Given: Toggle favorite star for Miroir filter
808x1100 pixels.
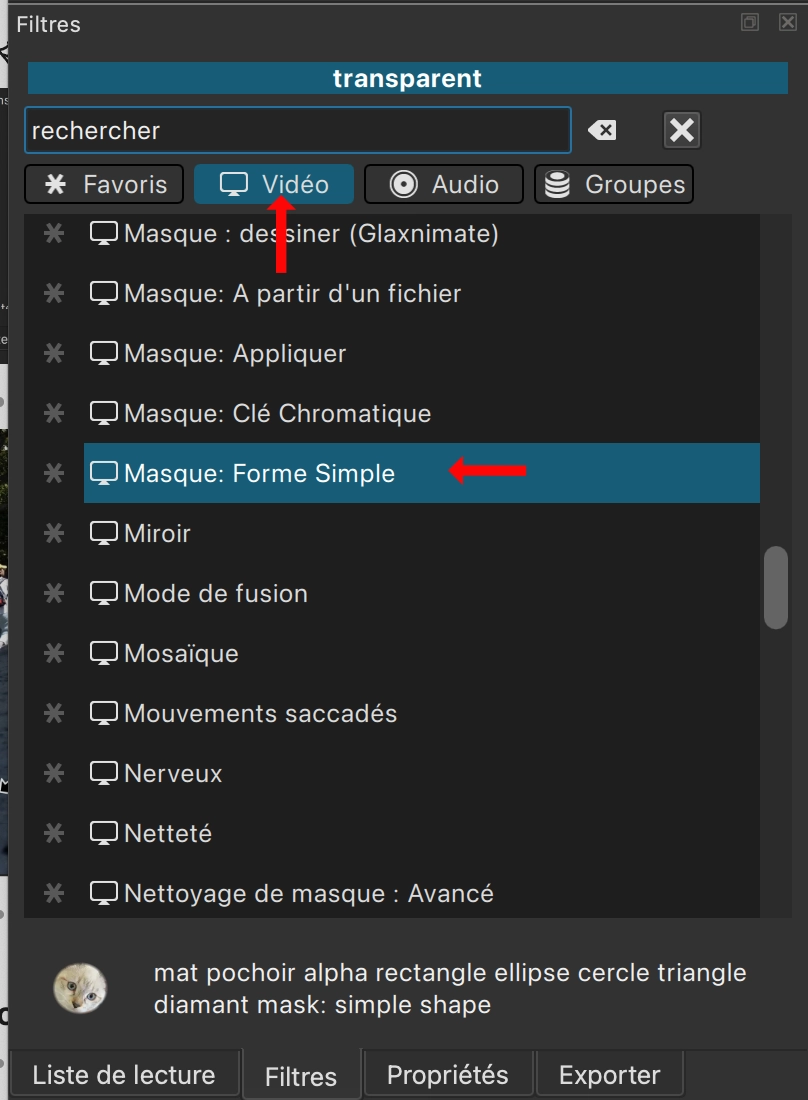Looking at the screenshot, I should pyautogui.click(x=54, y=533).
